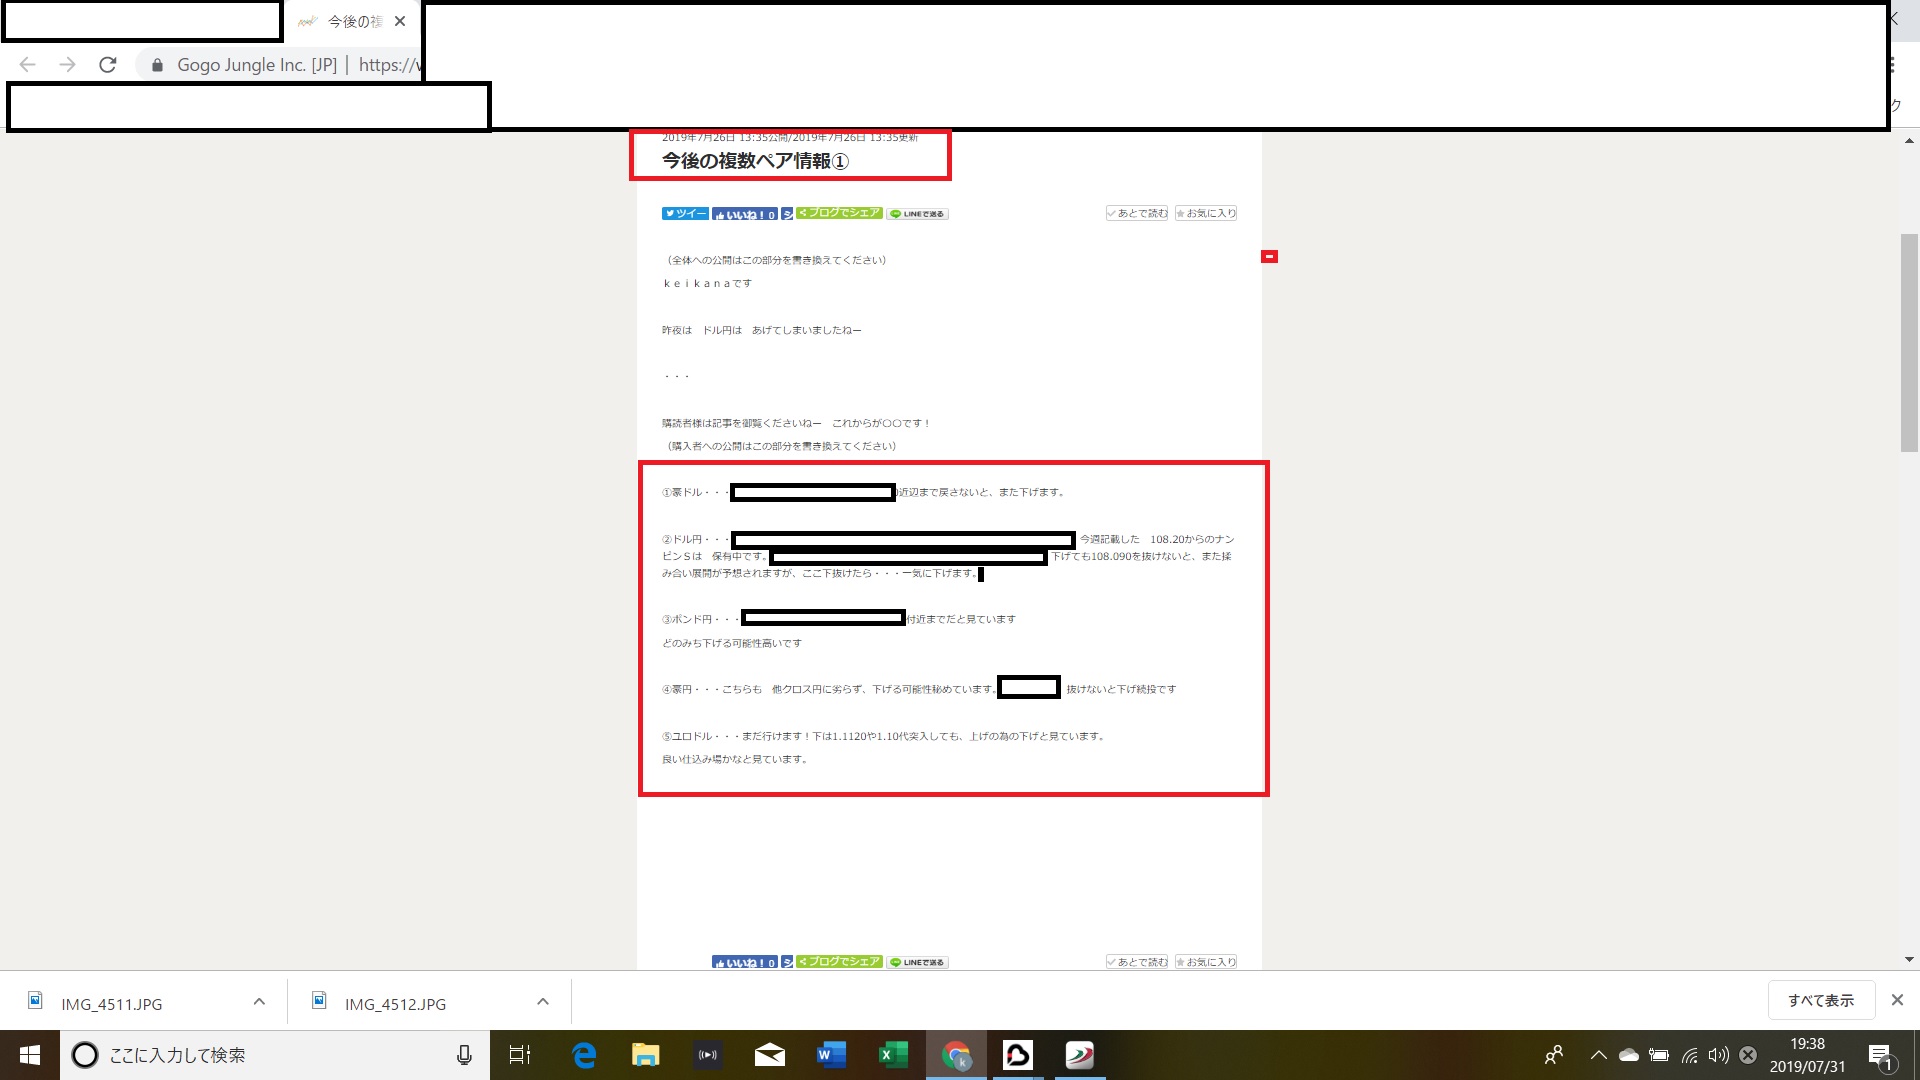Select the '今後の複' browser tab
This screenshot has height=1080, width=1920.
345,22
